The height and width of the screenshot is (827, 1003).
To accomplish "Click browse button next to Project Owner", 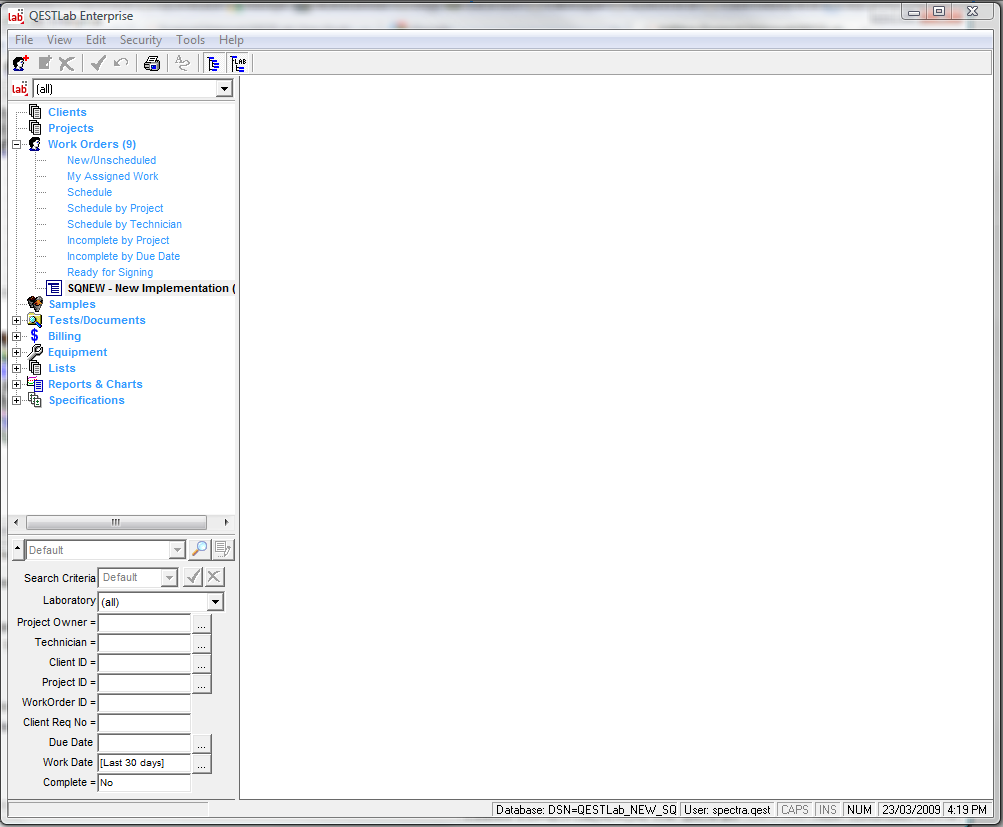I will pos(202,623).
